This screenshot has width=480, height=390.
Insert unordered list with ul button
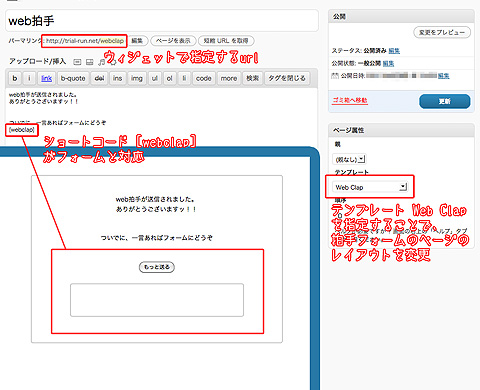pyautogui.click(x=155, y=78)
